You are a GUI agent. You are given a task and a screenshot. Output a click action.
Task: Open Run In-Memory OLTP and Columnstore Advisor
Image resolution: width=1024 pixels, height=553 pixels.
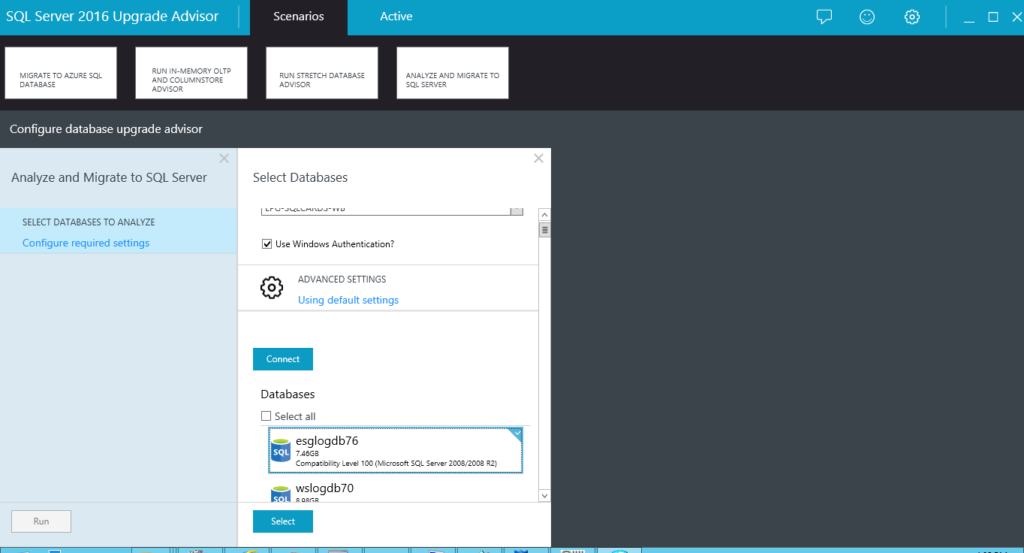tap(191, 72)
